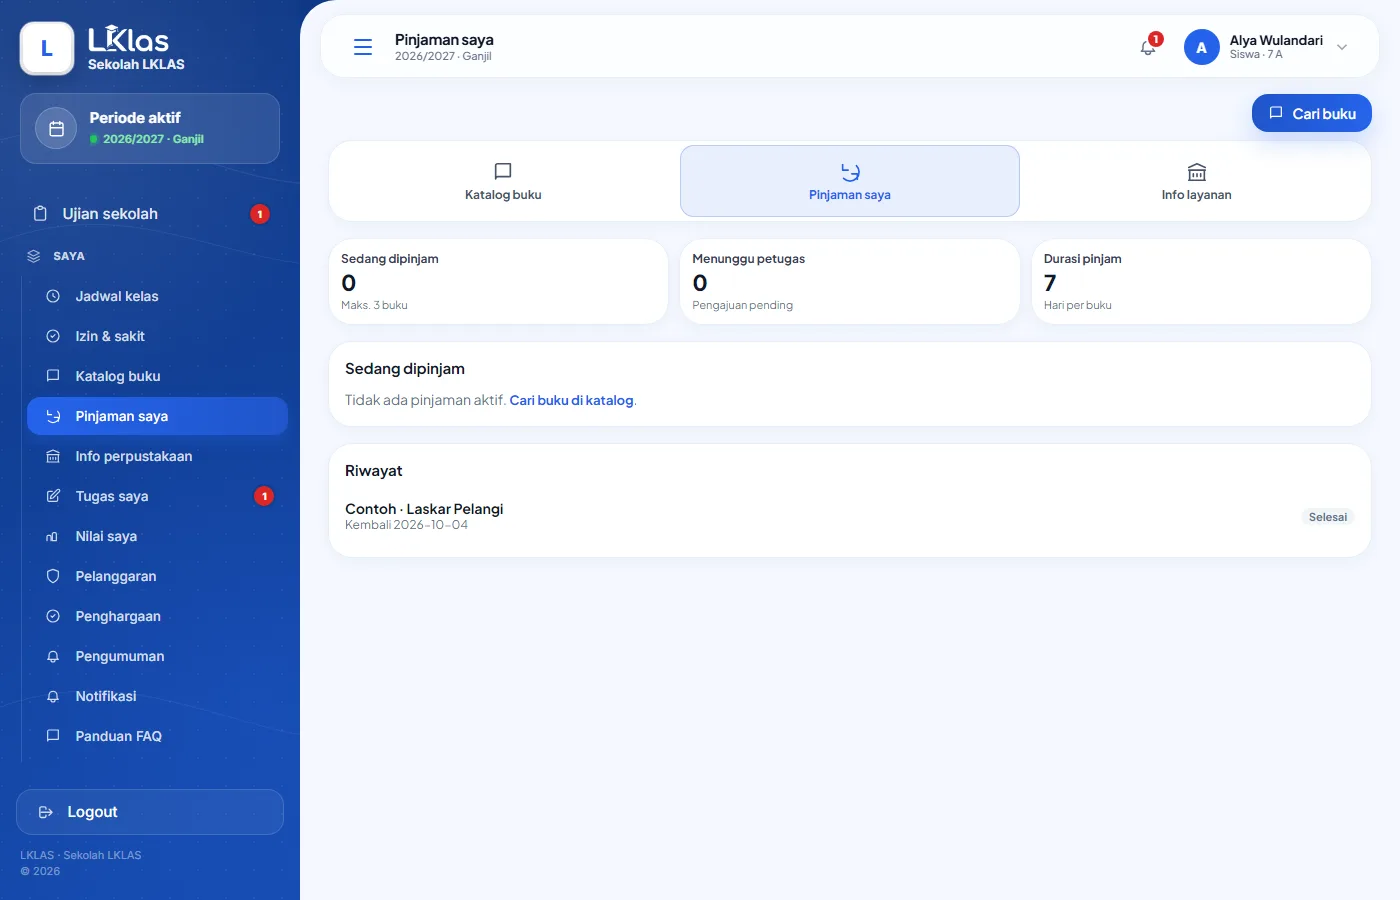Click the Riwayat section heading

pos(374,471)
